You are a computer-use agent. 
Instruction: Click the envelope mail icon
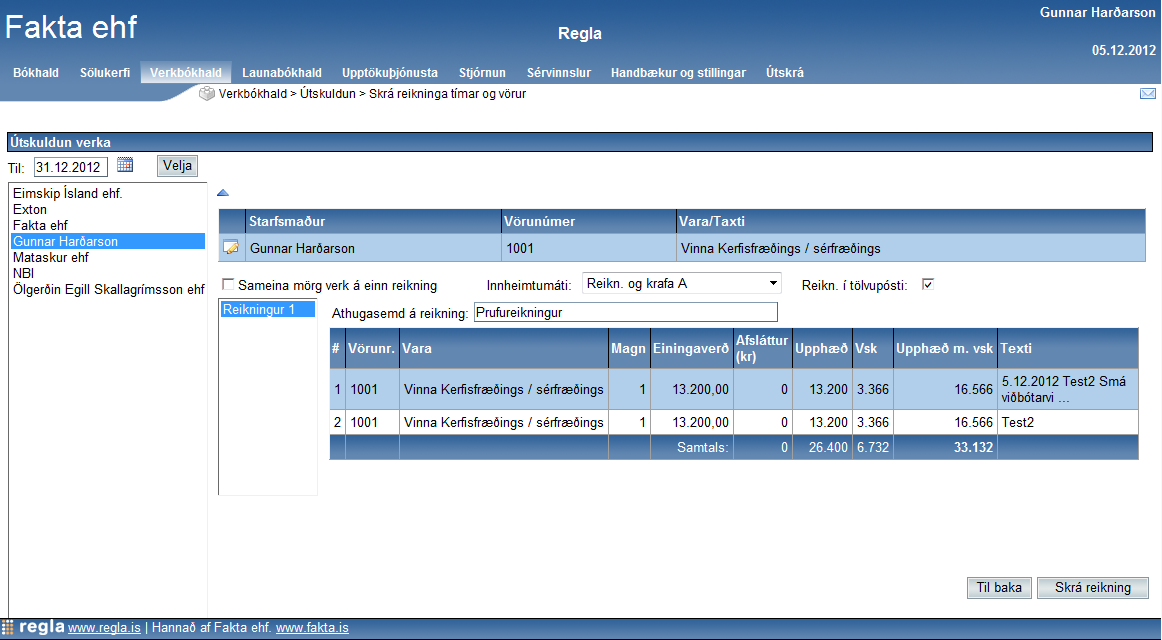pos(1147,94)
